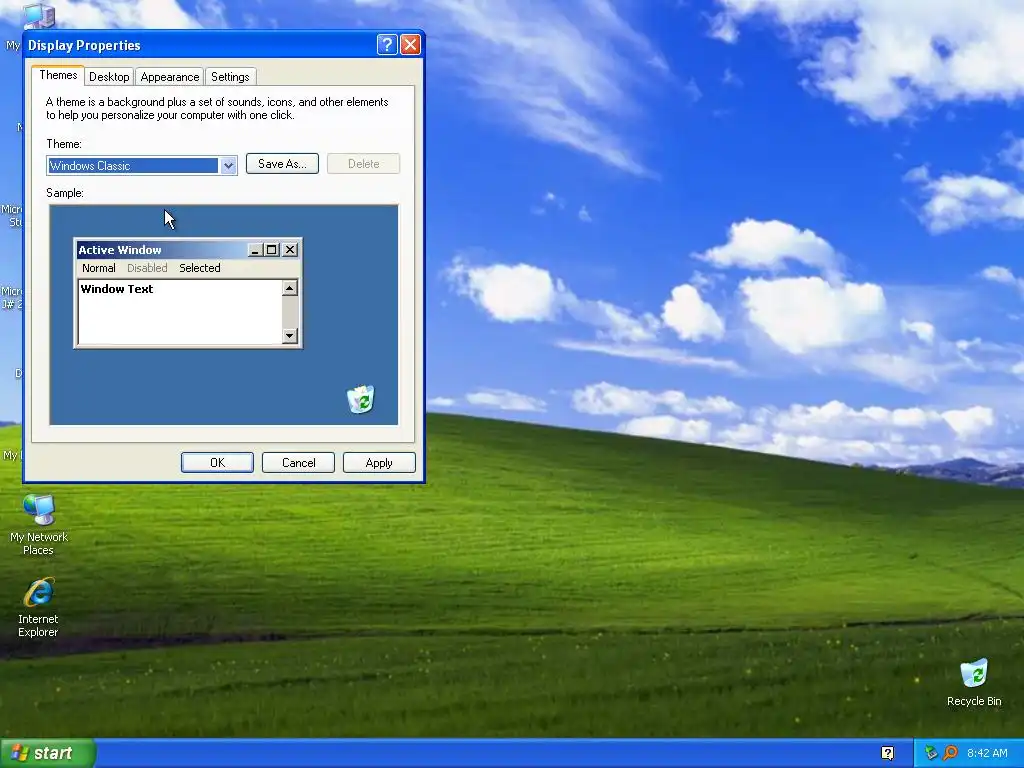
Task: Click the 8:42 AM clock in the tray
Action: coord(987,753)
